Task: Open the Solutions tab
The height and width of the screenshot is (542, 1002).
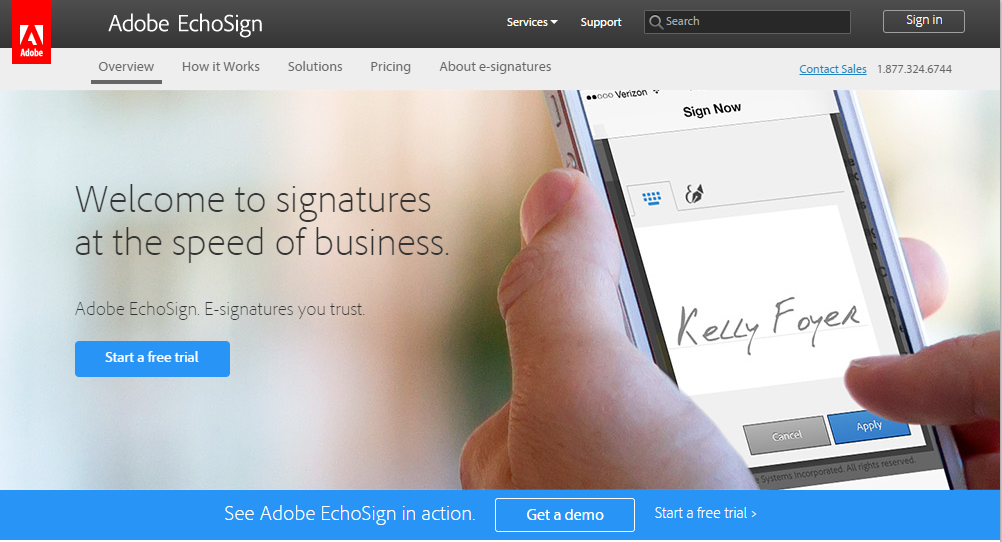Action: pos(315,66)
